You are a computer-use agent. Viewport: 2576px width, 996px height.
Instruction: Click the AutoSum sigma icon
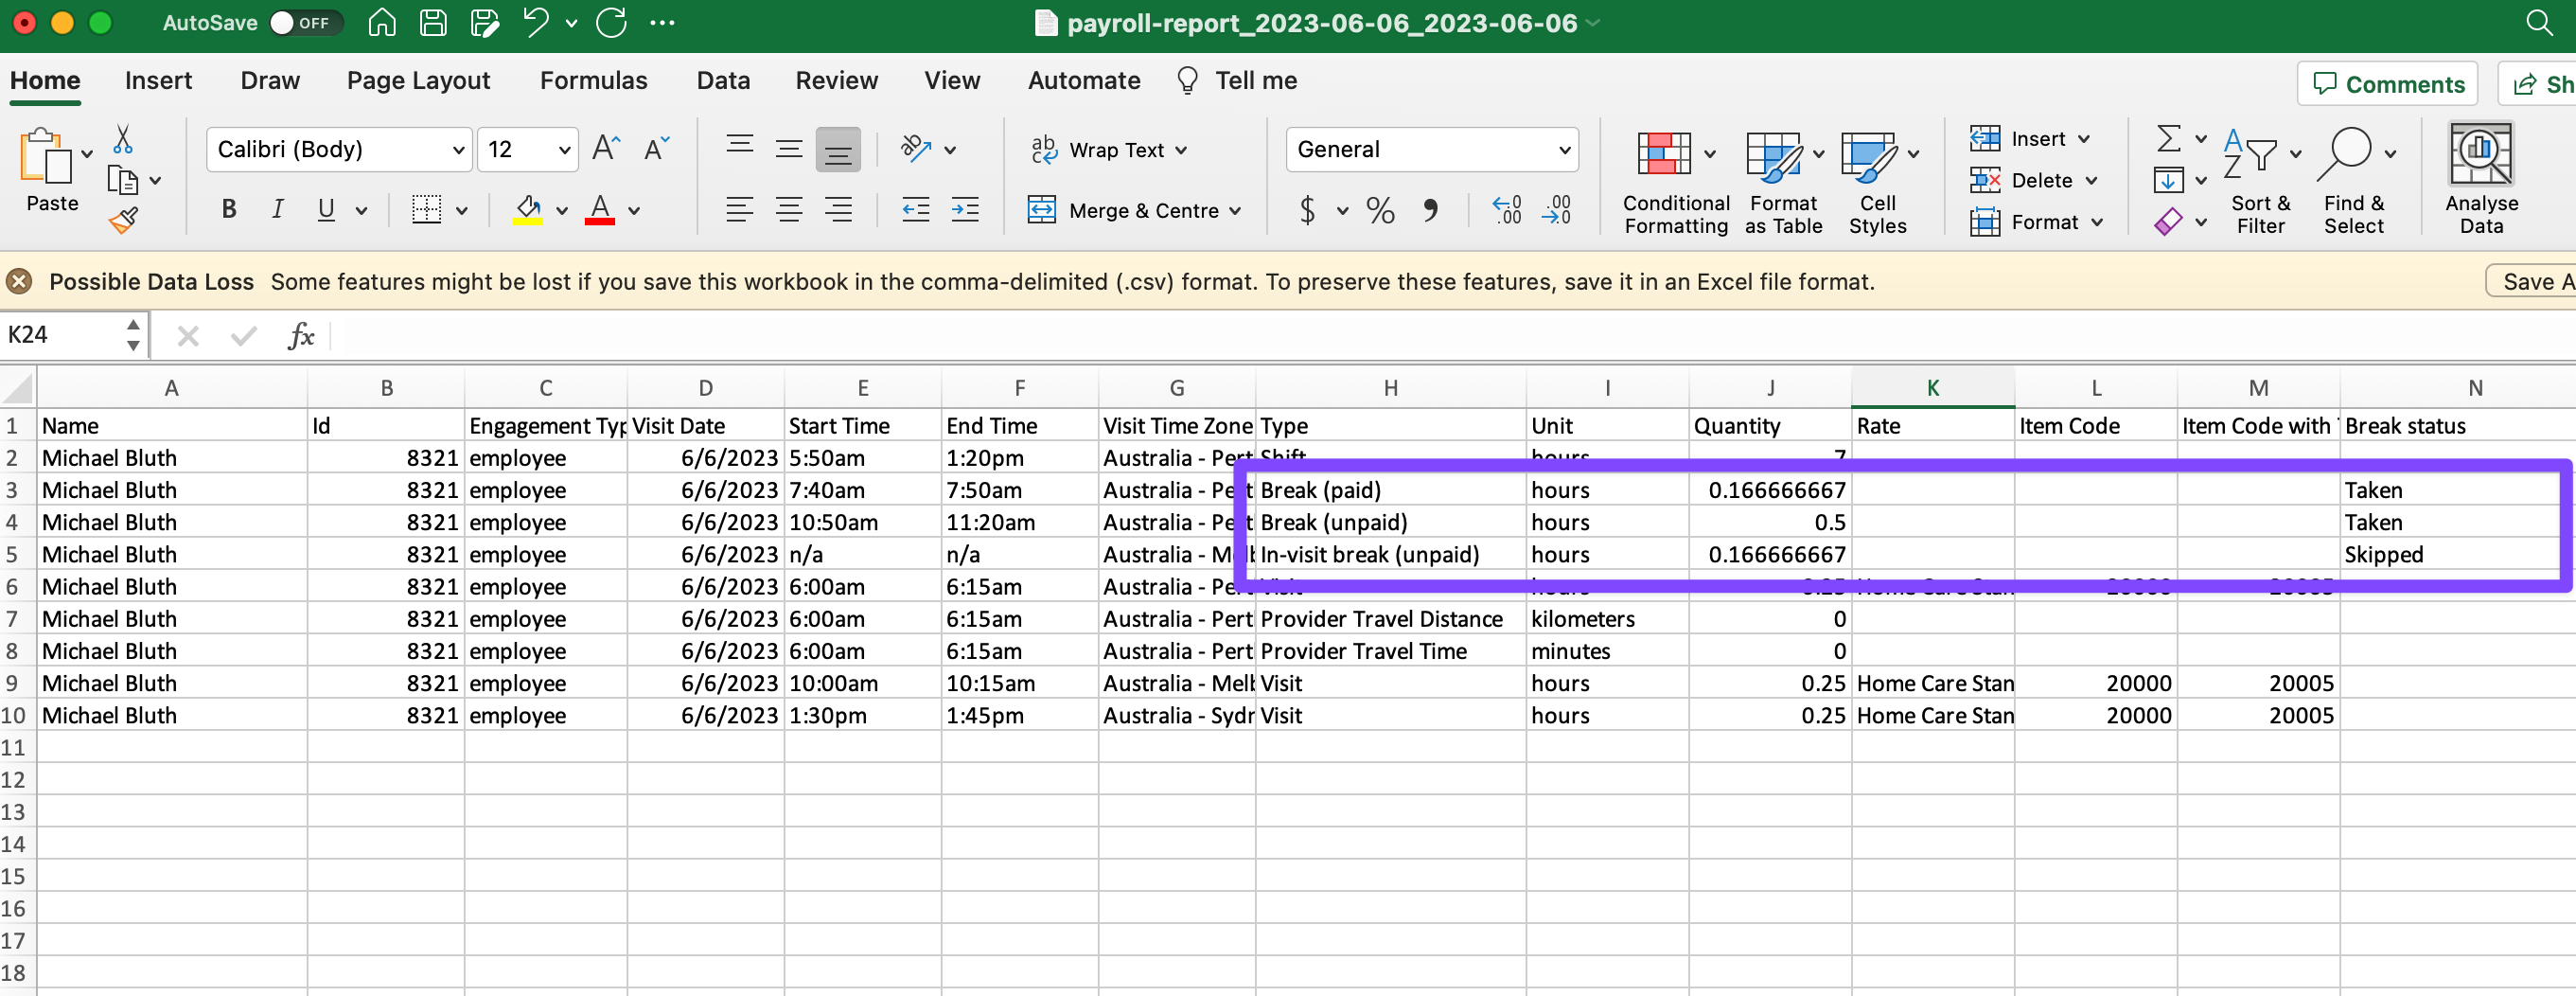2168,138
